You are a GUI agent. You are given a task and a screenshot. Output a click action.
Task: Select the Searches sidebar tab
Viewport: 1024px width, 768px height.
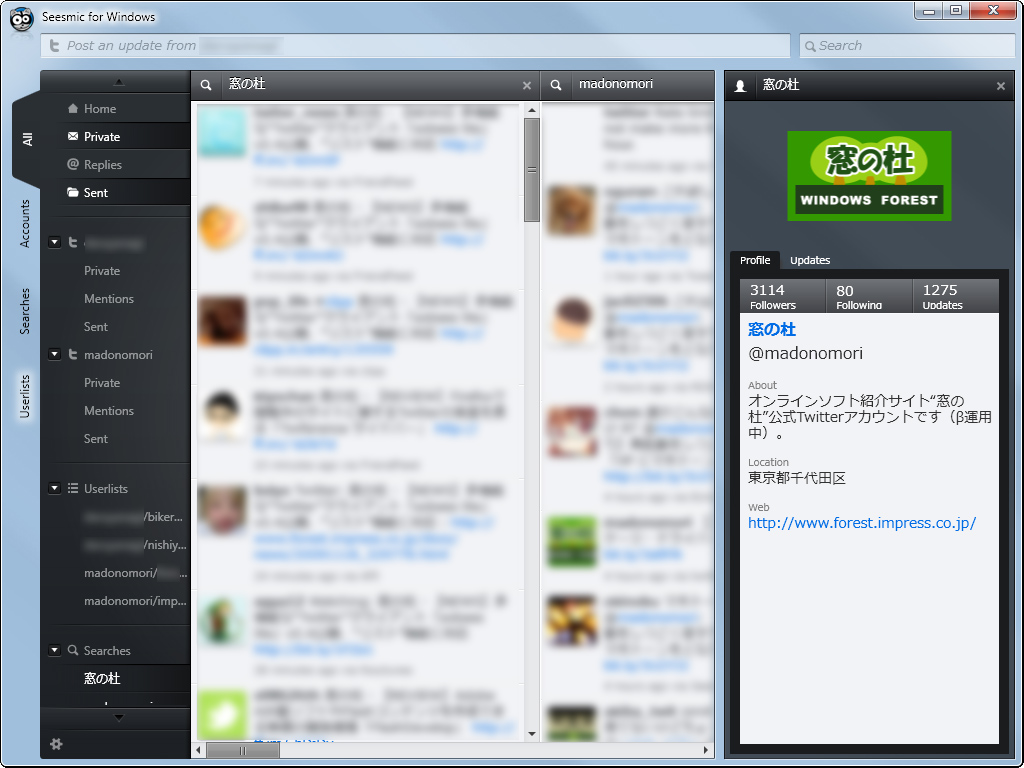click(x=25, y=302)
